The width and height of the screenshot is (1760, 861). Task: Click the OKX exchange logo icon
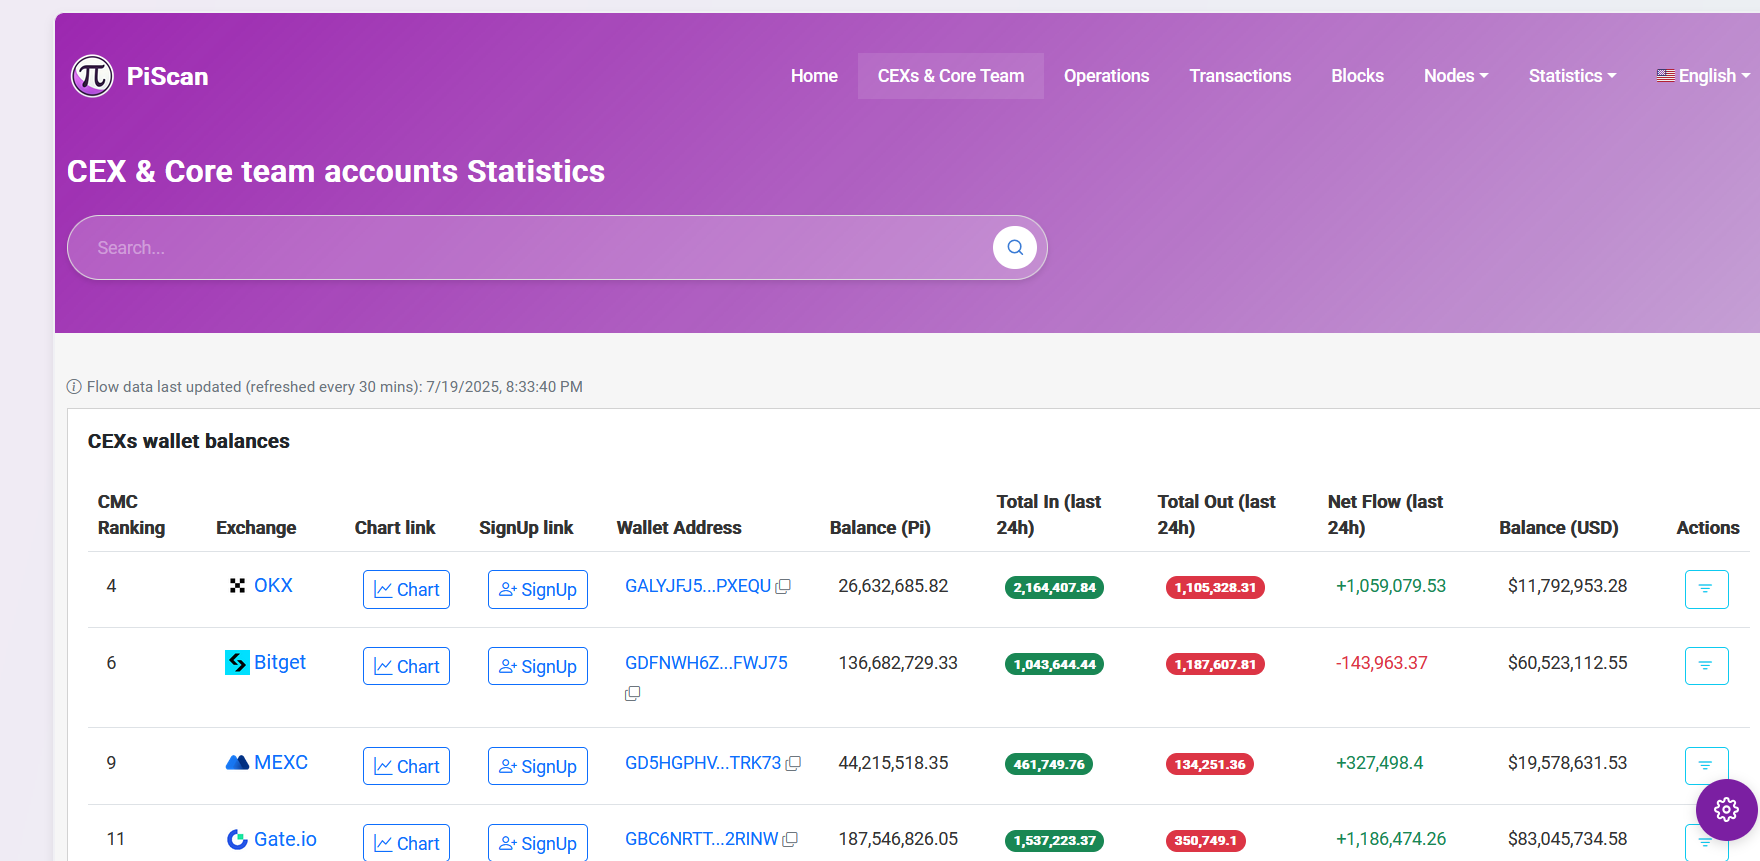(237, 586)
